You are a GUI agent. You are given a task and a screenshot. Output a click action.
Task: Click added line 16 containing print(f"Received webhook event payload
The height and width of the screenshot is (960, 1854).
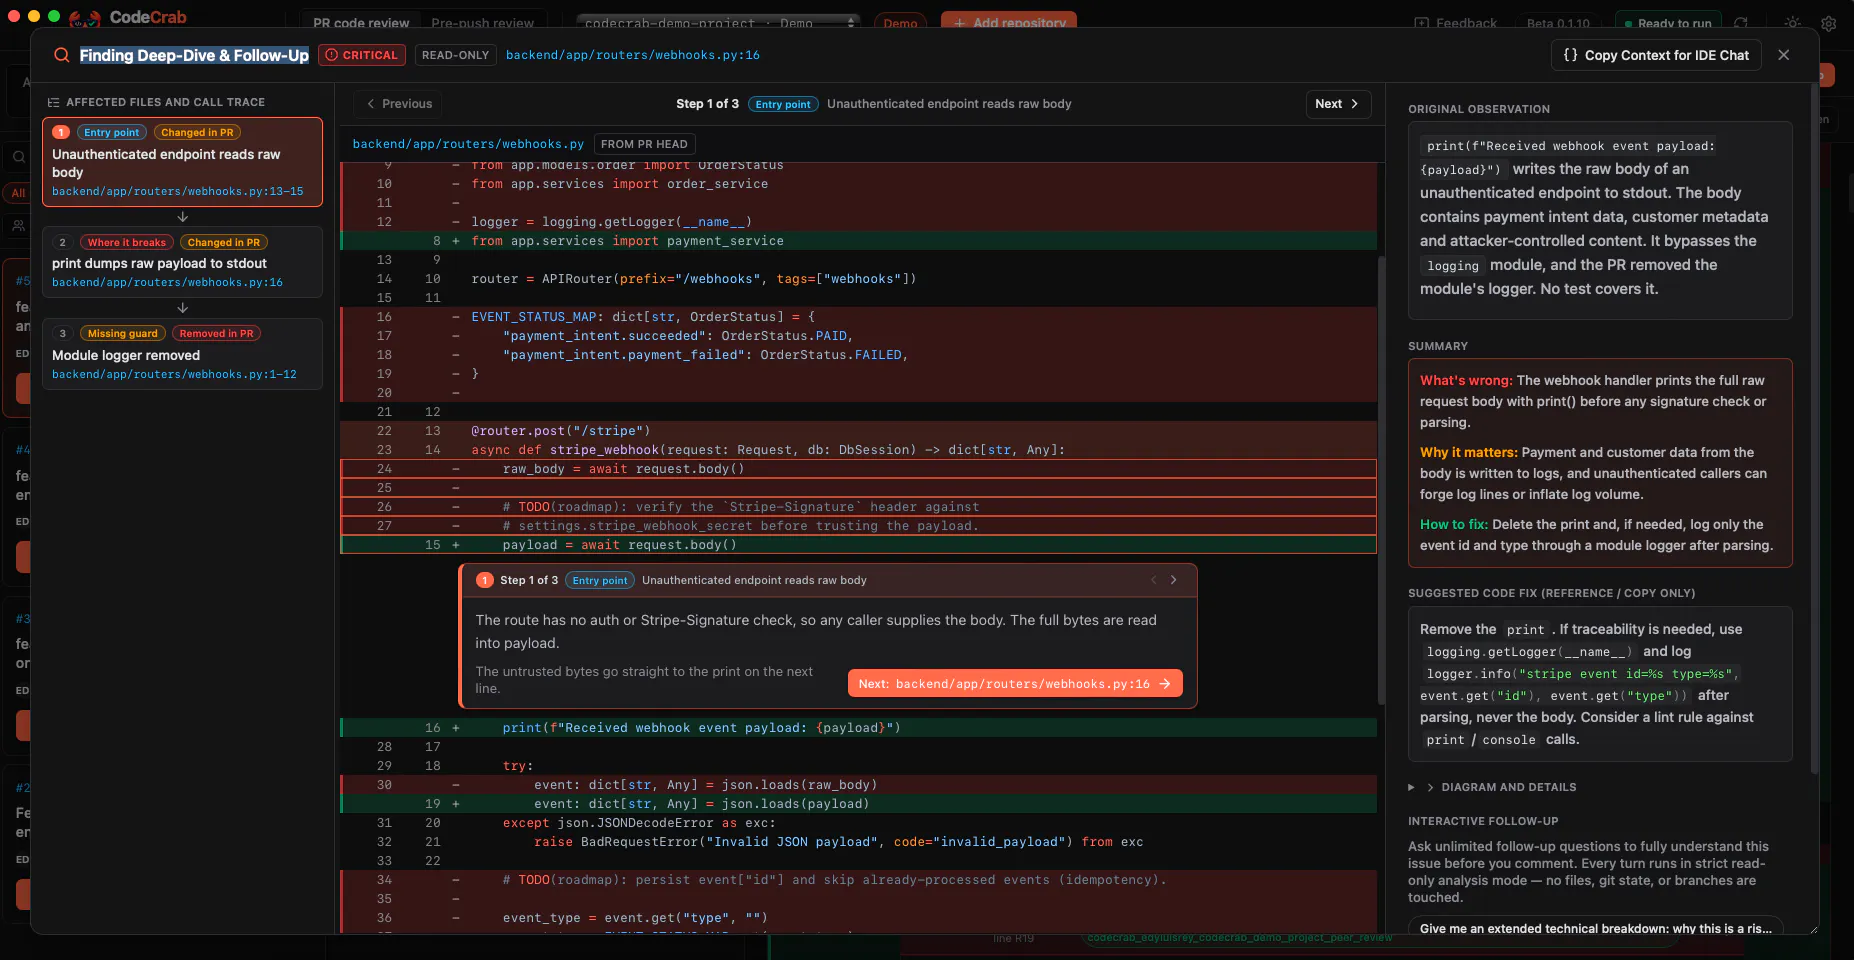[858, 728]
